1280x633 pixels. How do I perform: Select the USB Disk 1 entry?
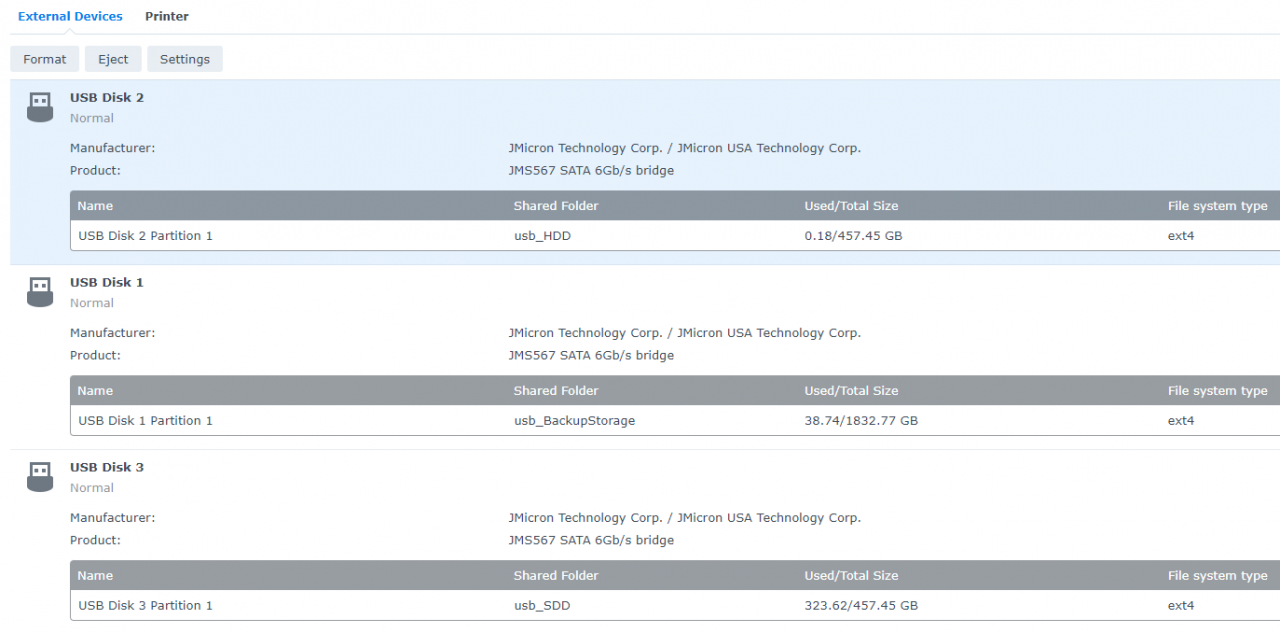(x=106, y=282)
